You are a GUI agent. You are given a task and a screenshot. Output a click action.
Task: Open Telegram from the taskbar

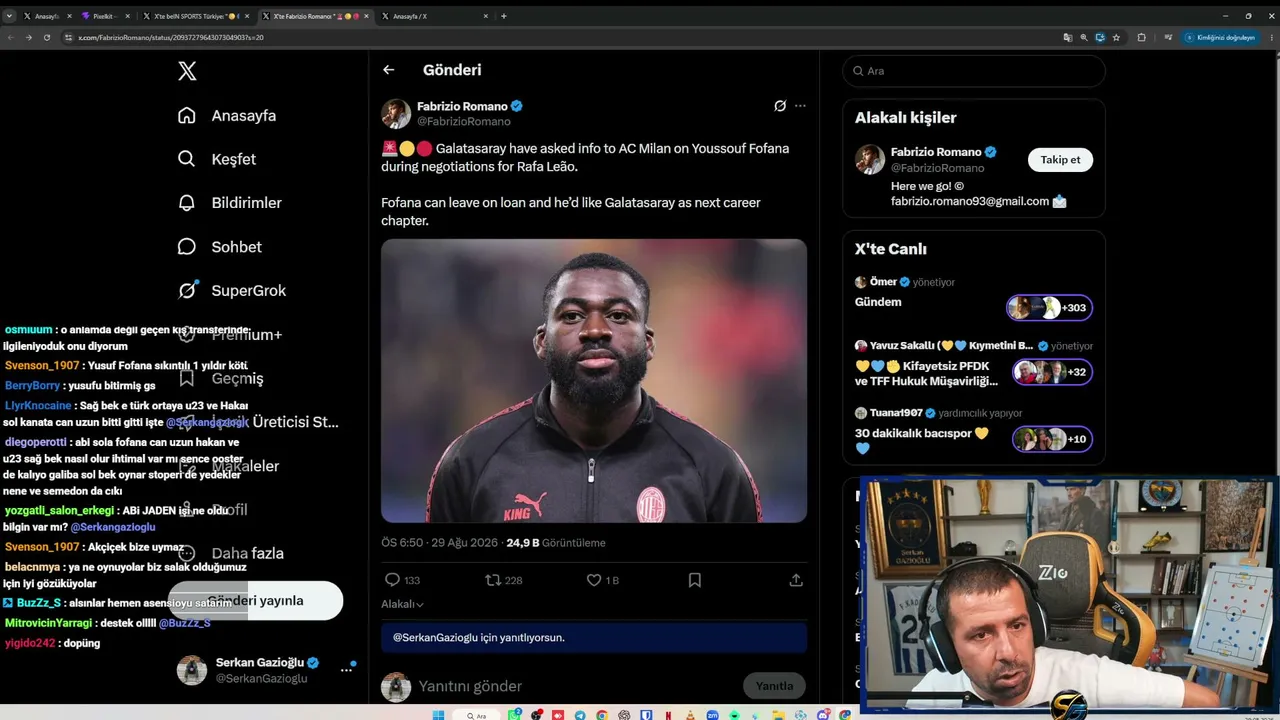[x=580, y=715]
